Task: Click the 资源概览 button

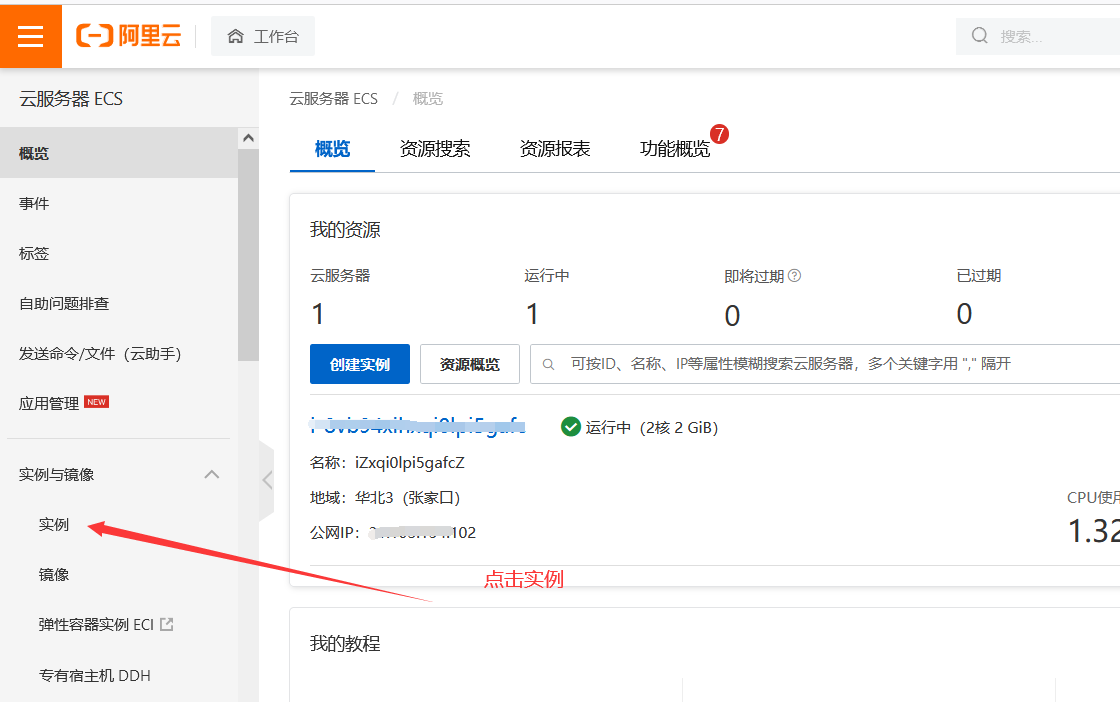Action: pos(470,364)
